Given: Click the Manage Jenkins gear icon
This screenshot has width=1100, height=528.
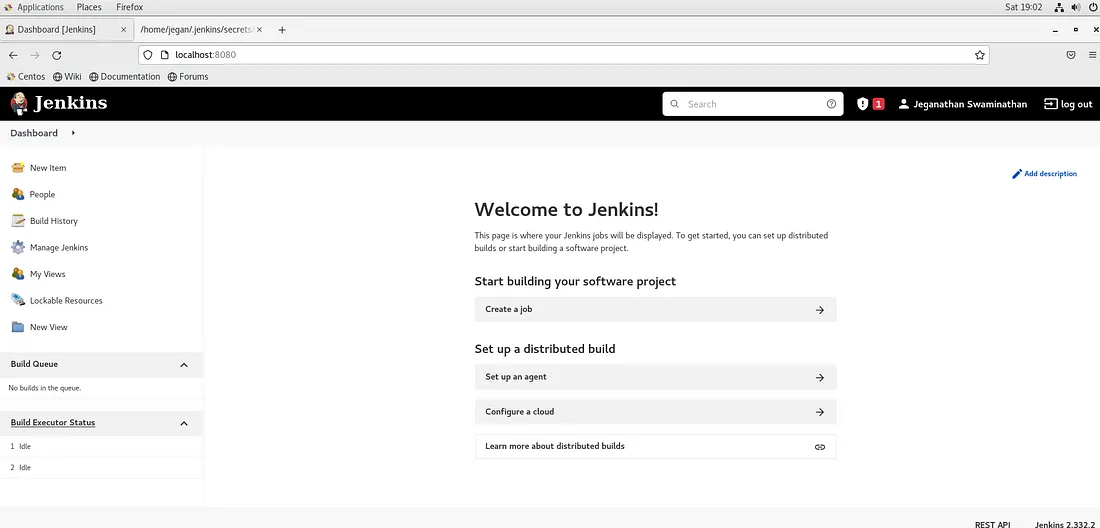Looking at the screenshot, I should pyautogui.click(x=18, y=248).
